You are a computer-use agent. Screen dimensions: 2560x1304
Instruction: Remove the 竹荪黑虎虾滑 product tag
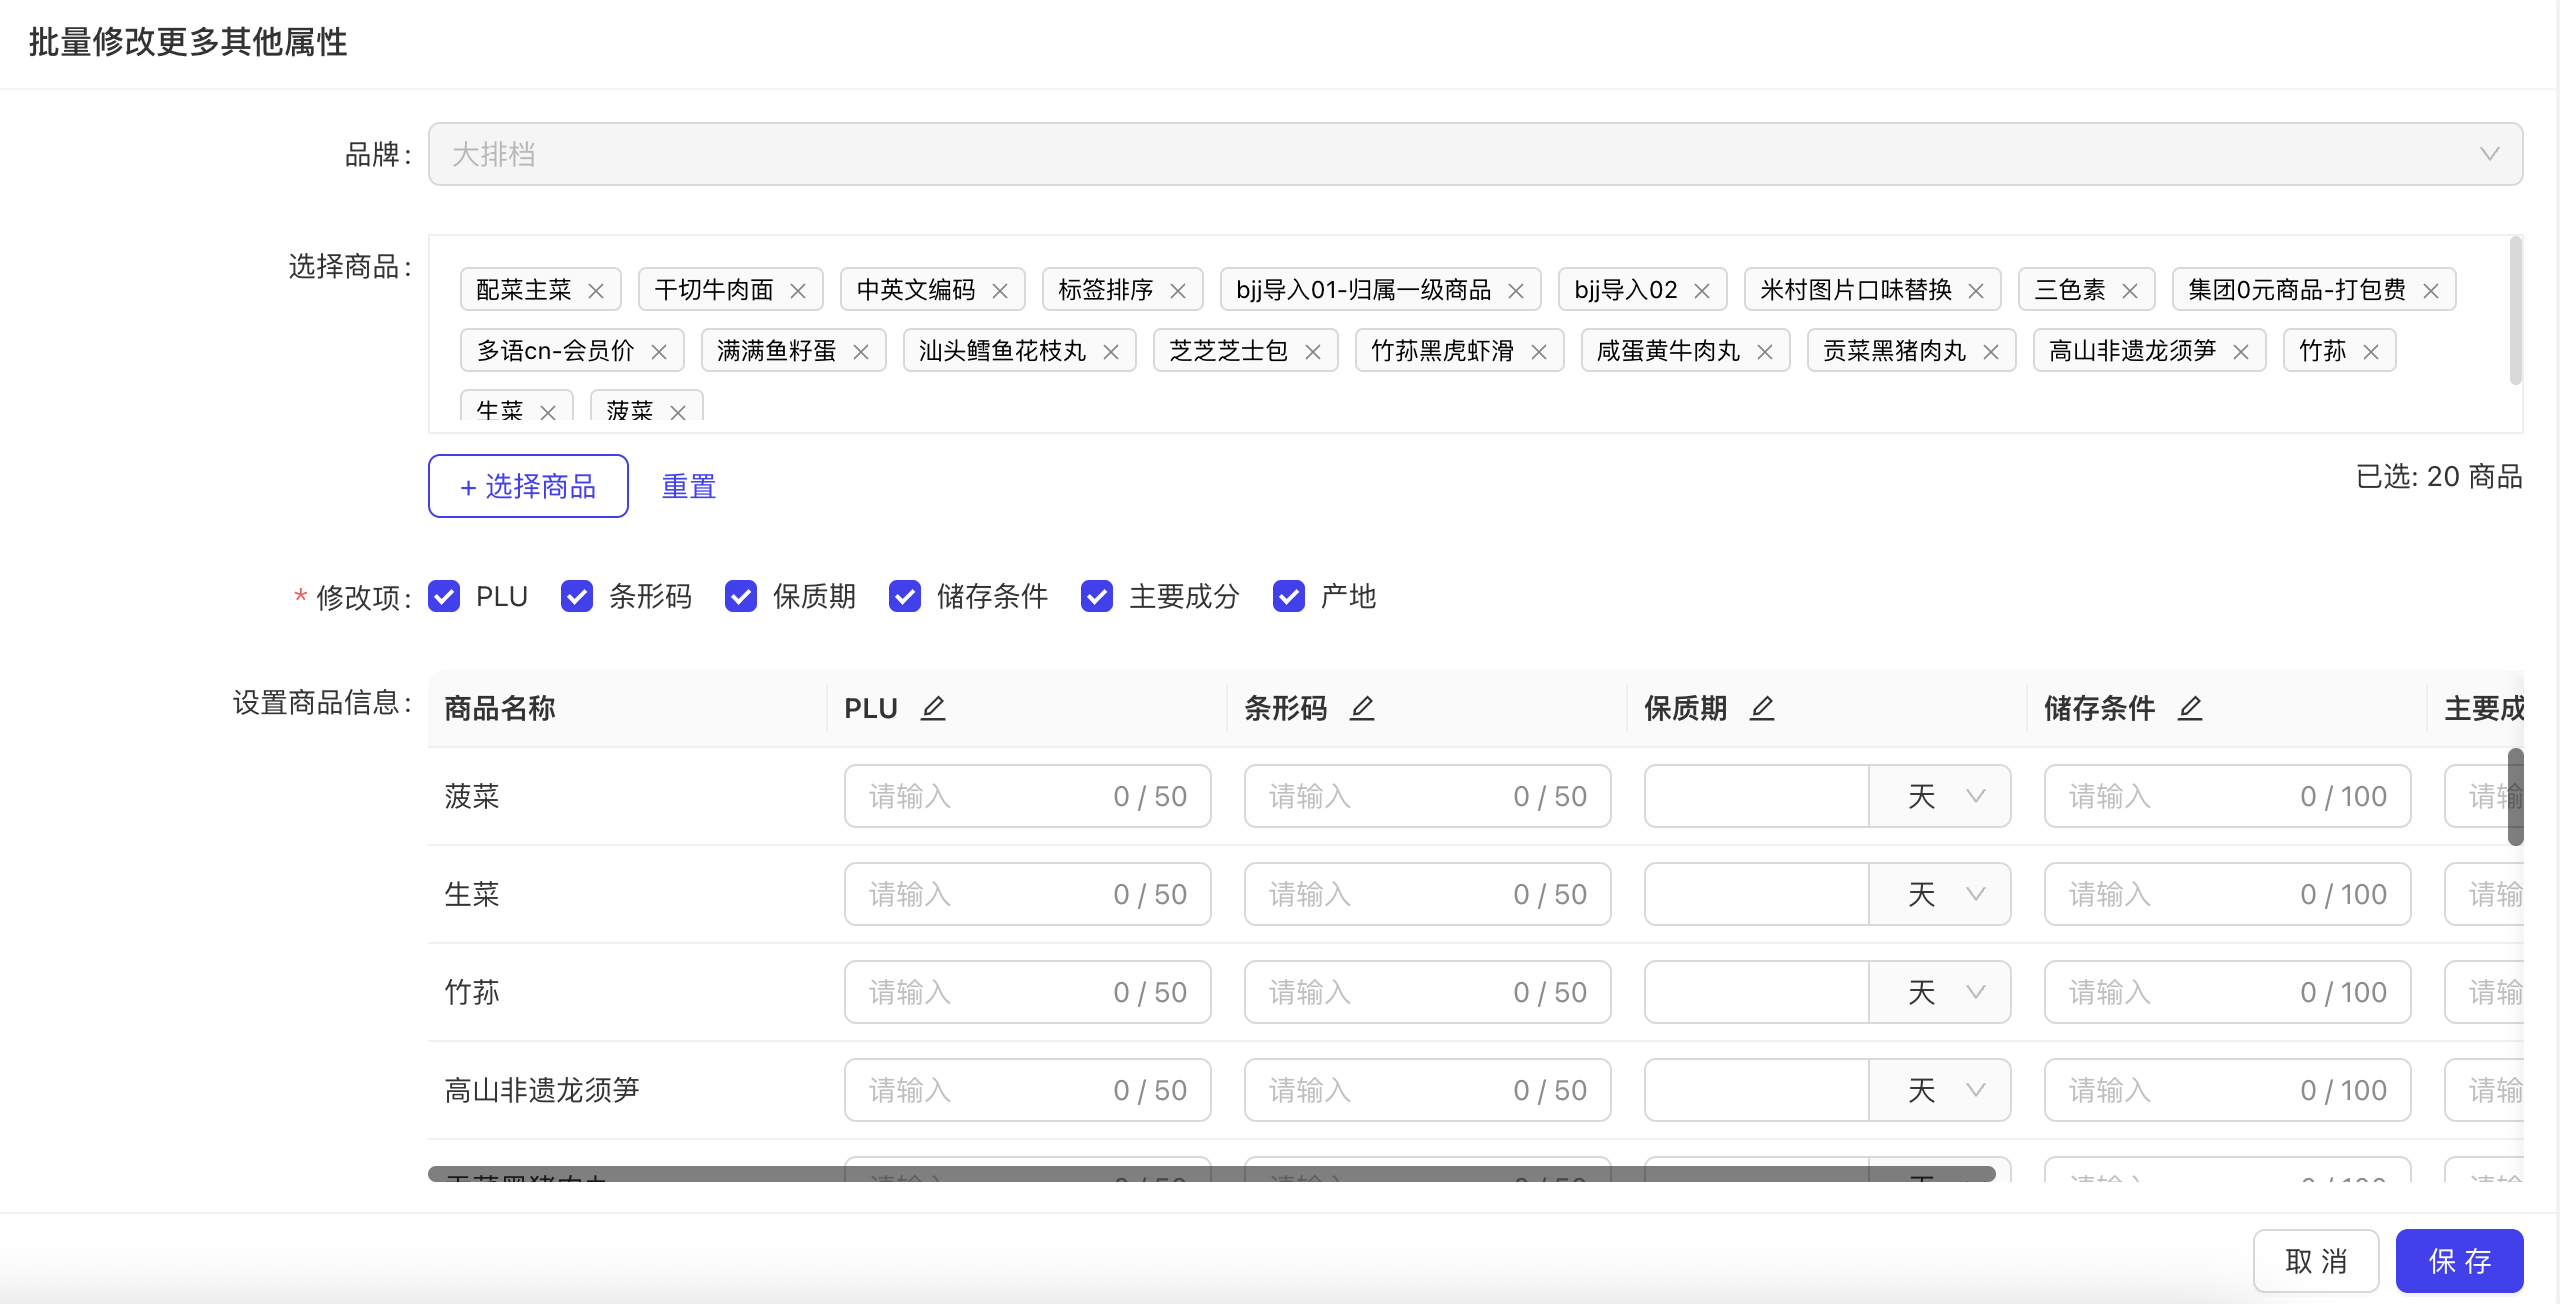pyautogui.click(x=1539, y=352)
